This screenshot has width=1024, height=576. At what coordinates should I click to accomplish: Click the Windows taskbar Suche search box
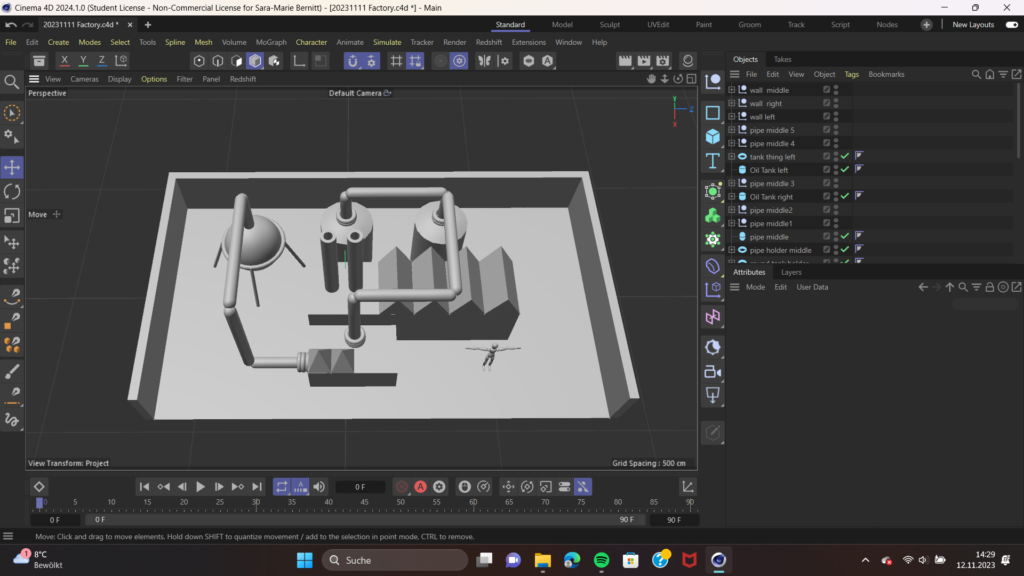pos(397,560)
